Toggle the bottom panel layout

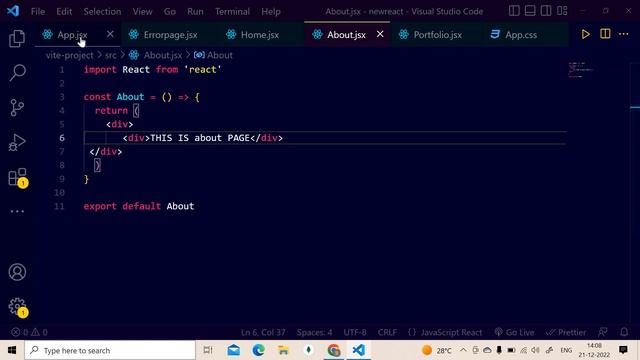click(x=530, y=11)
